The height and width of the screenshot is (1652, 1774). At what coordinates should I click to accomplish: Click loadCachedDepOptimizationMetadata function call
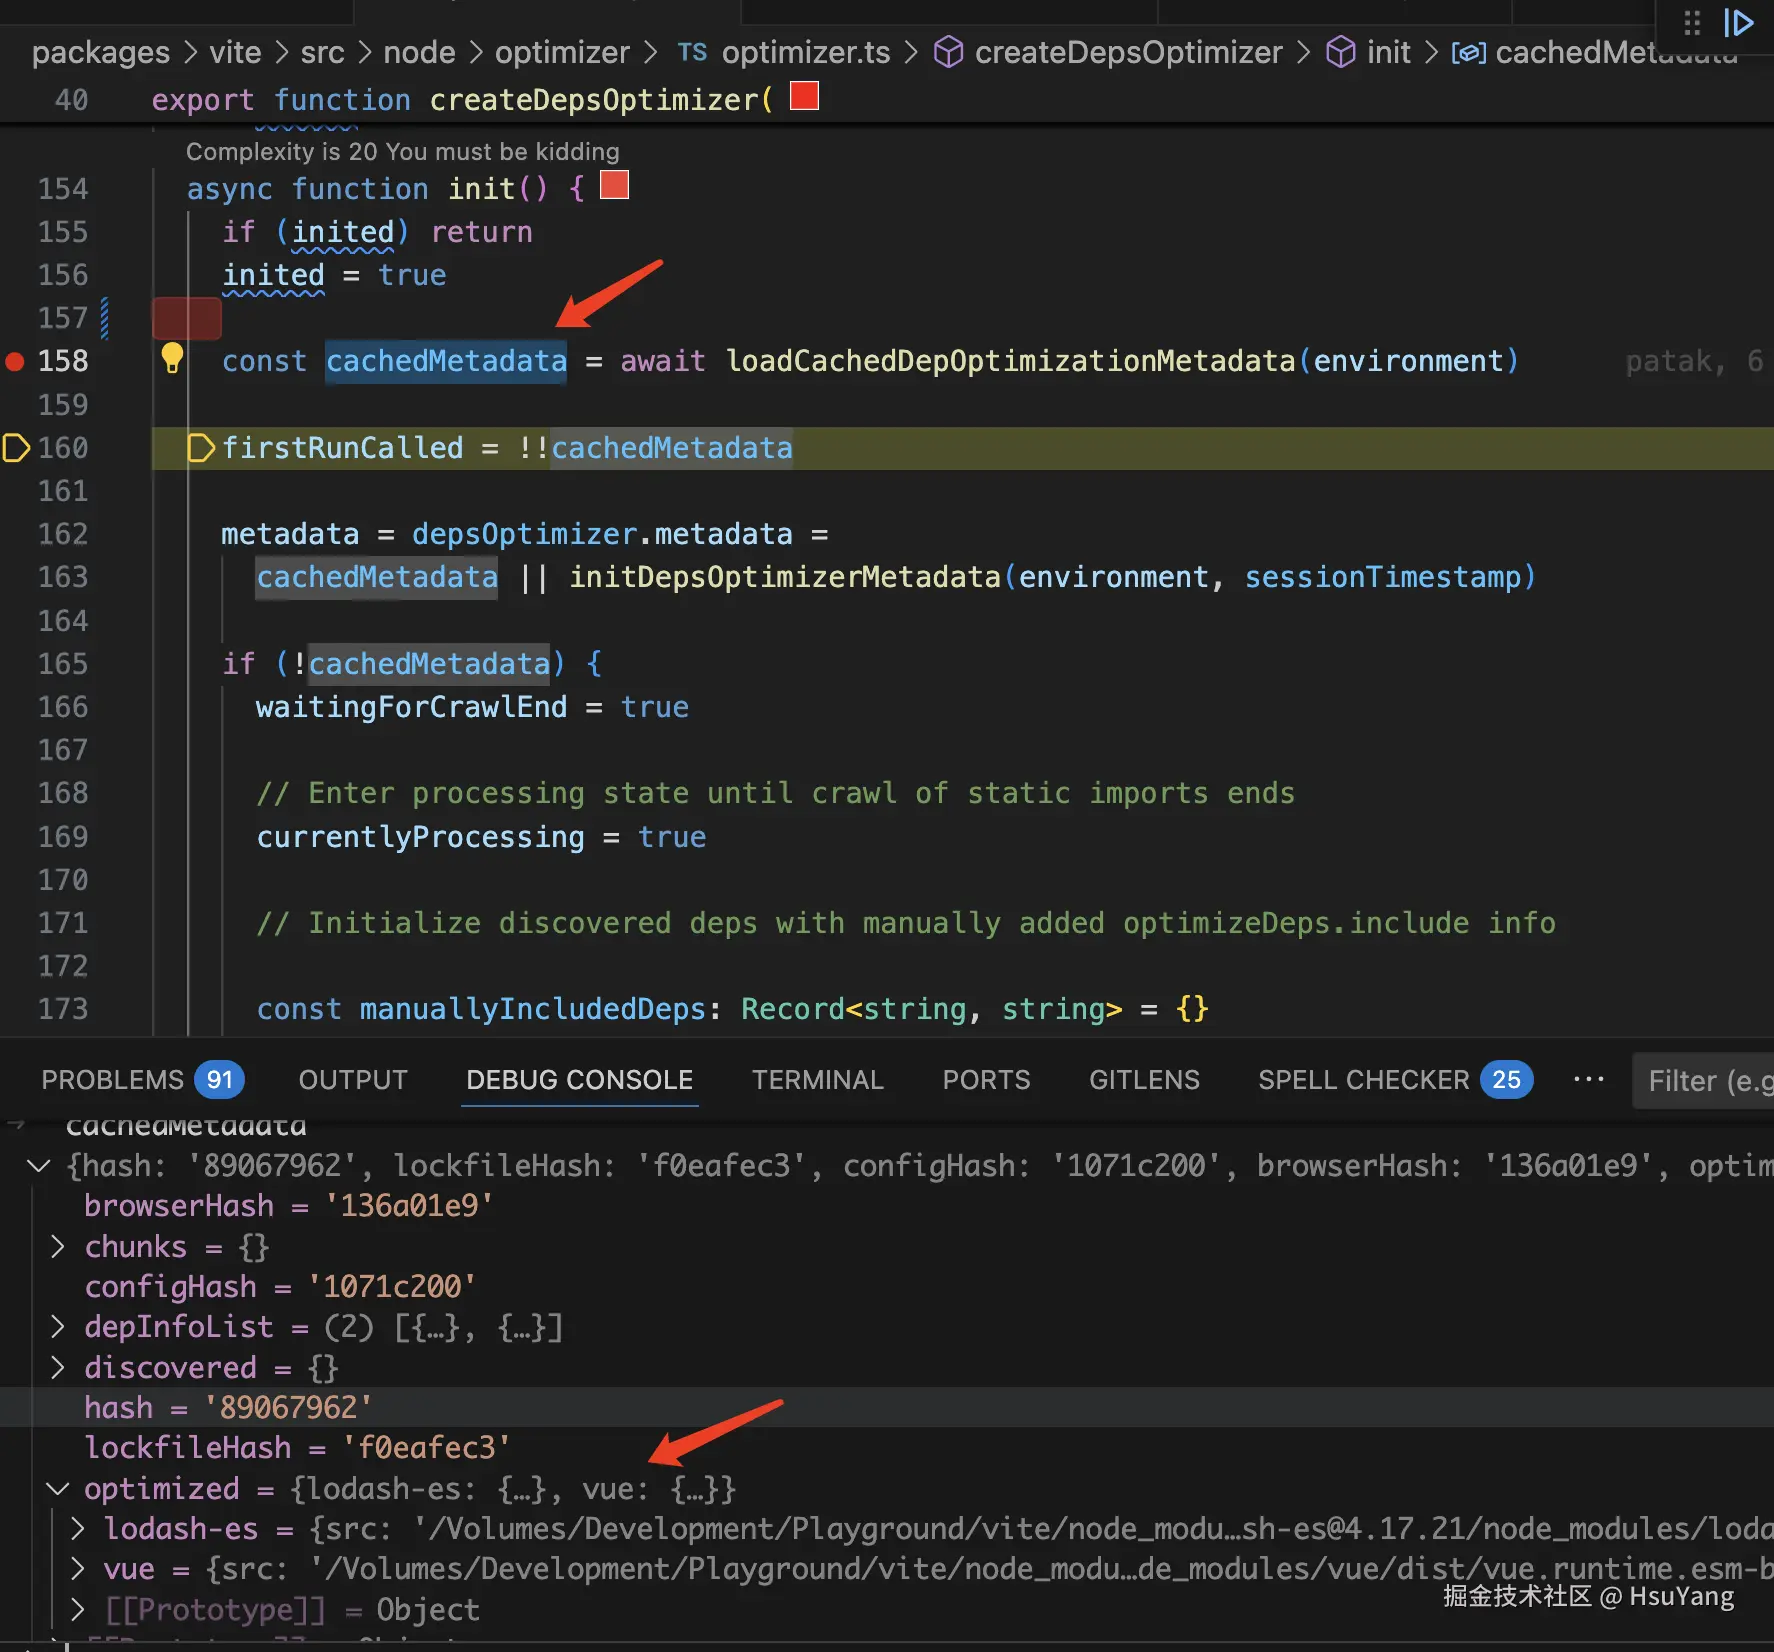point(1010,361)
